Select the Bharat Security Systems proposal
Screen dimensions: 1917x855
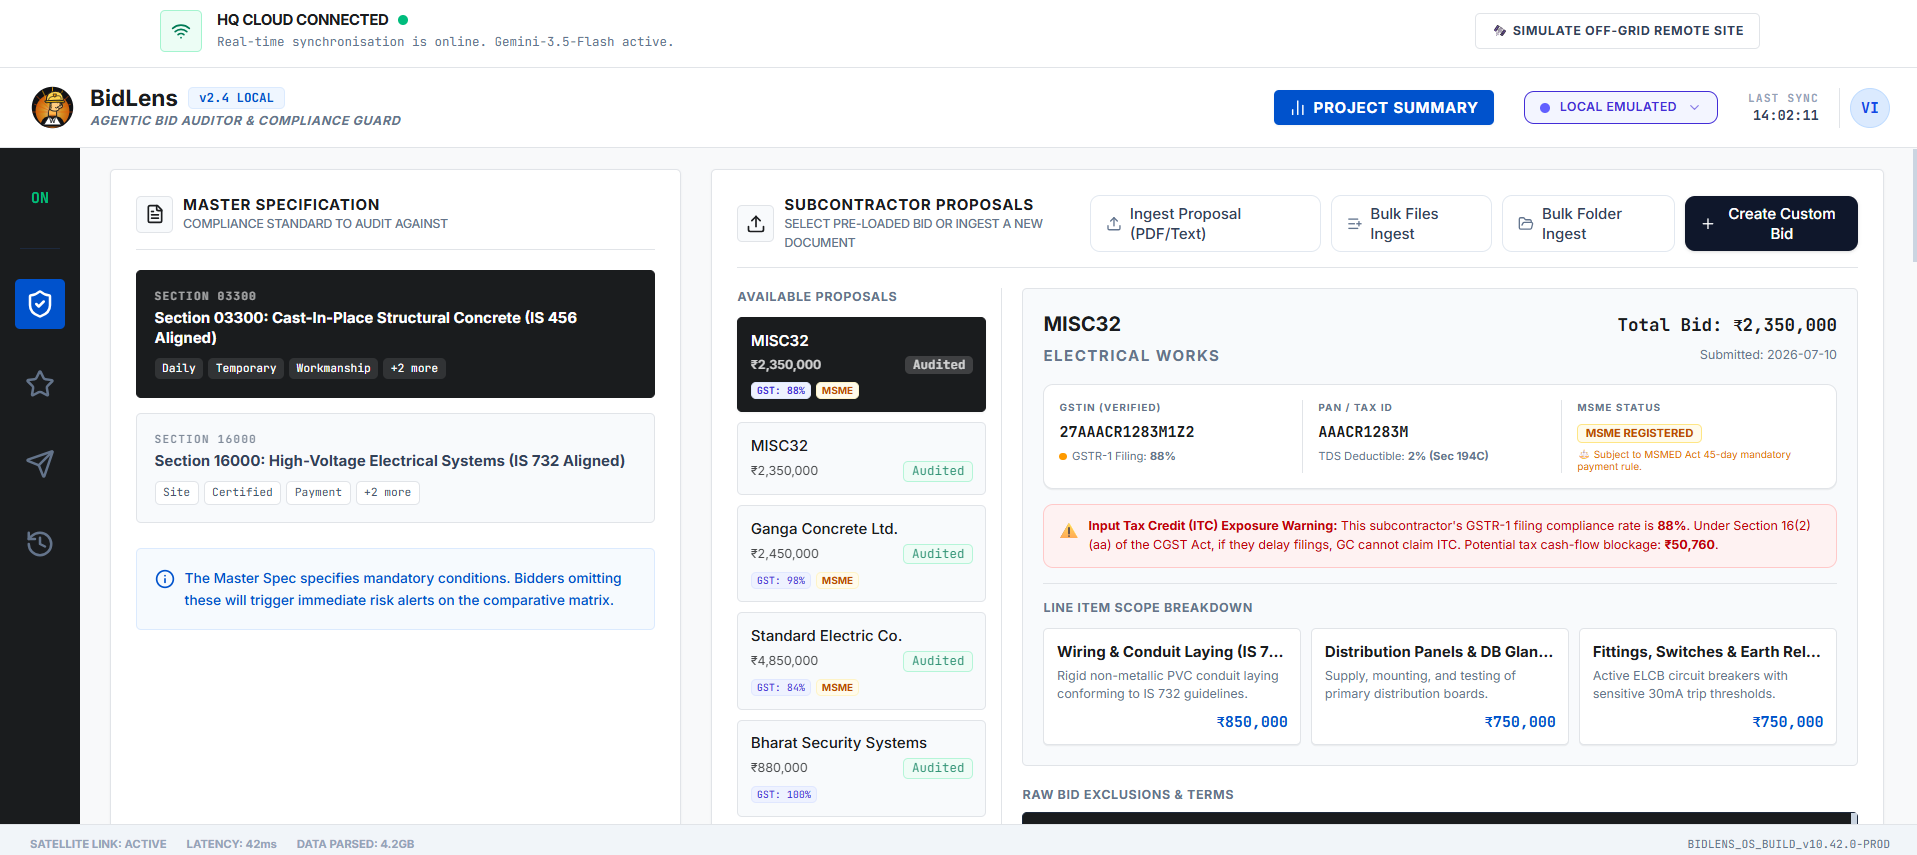tap(861, 768)
